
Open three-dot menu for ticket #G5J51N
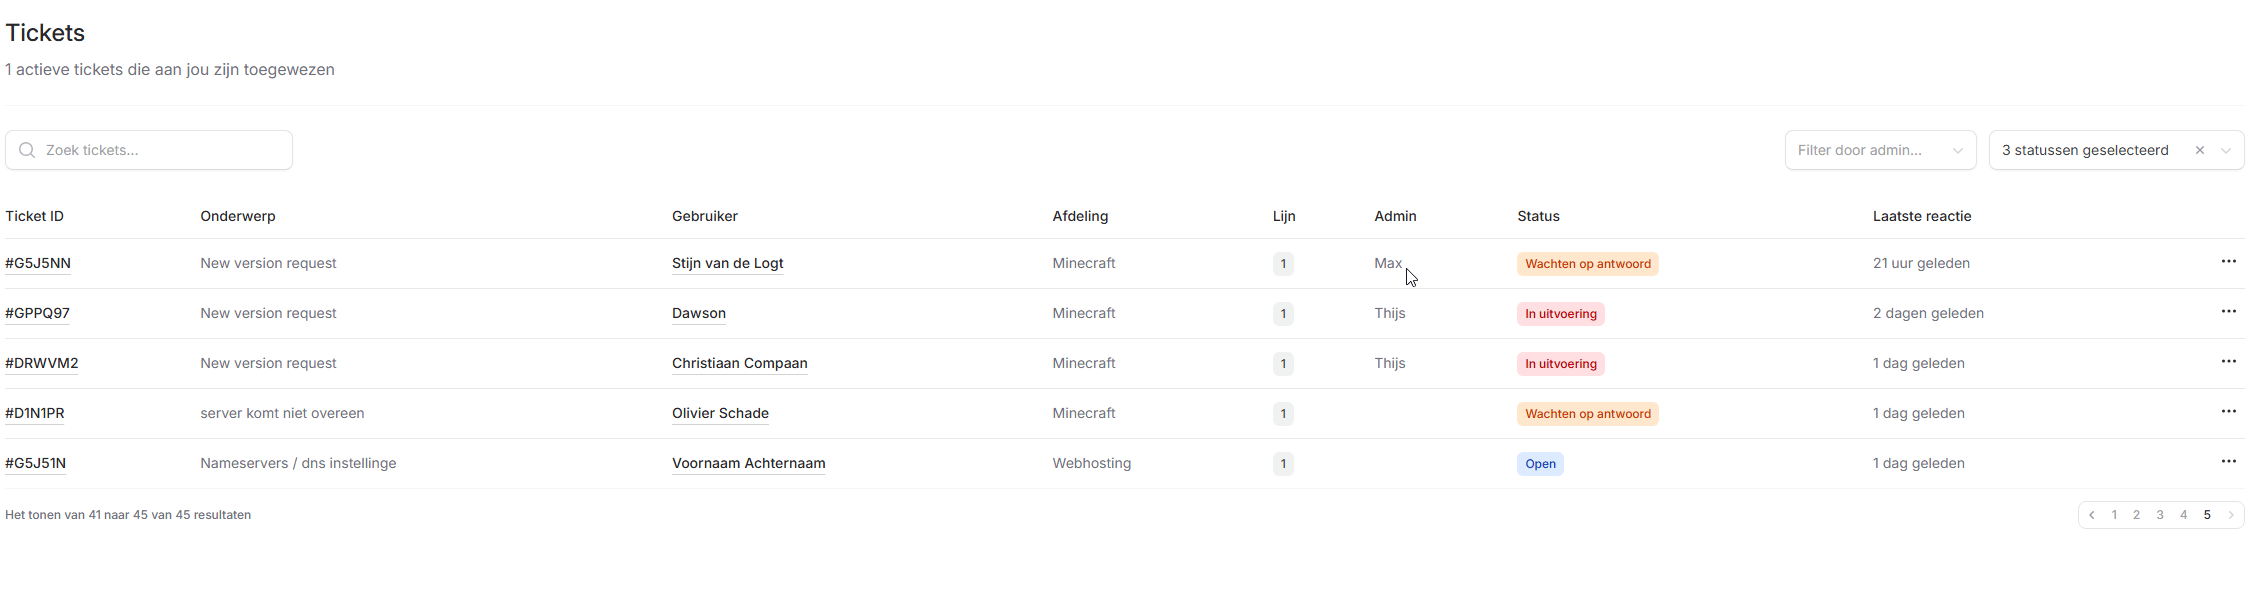click(2228, 462)
